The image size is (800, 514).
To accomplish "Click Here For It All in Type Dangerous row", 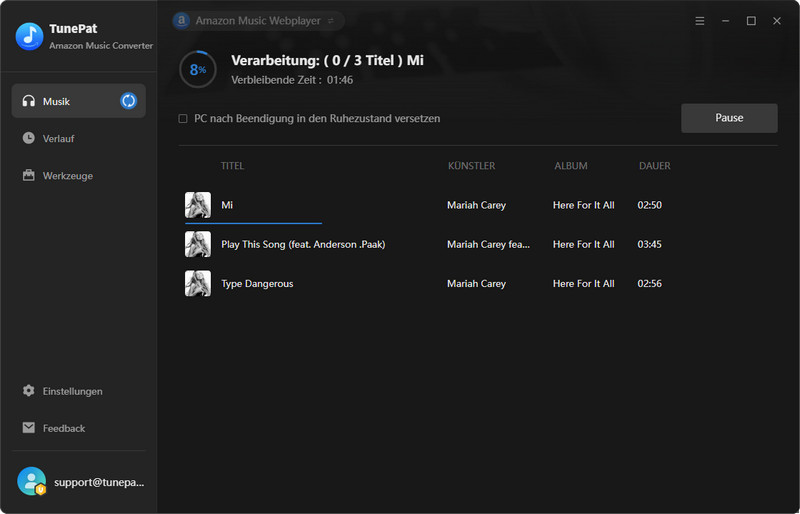I will pos(584,283).
